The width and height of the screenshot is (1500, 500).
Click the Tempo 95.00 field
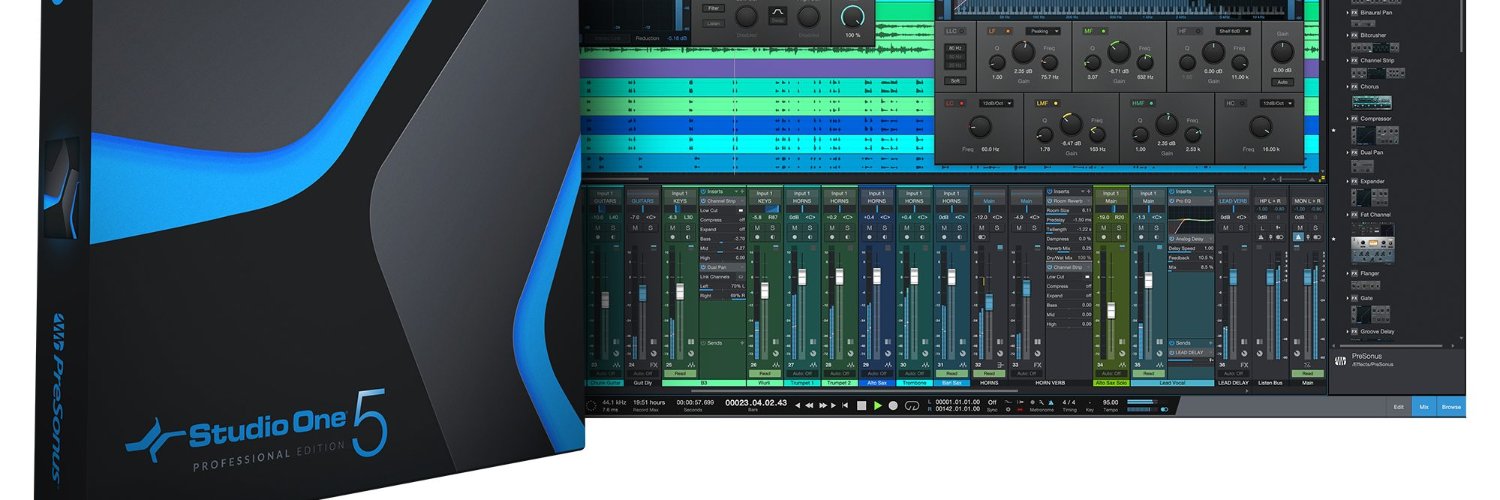1111,403
